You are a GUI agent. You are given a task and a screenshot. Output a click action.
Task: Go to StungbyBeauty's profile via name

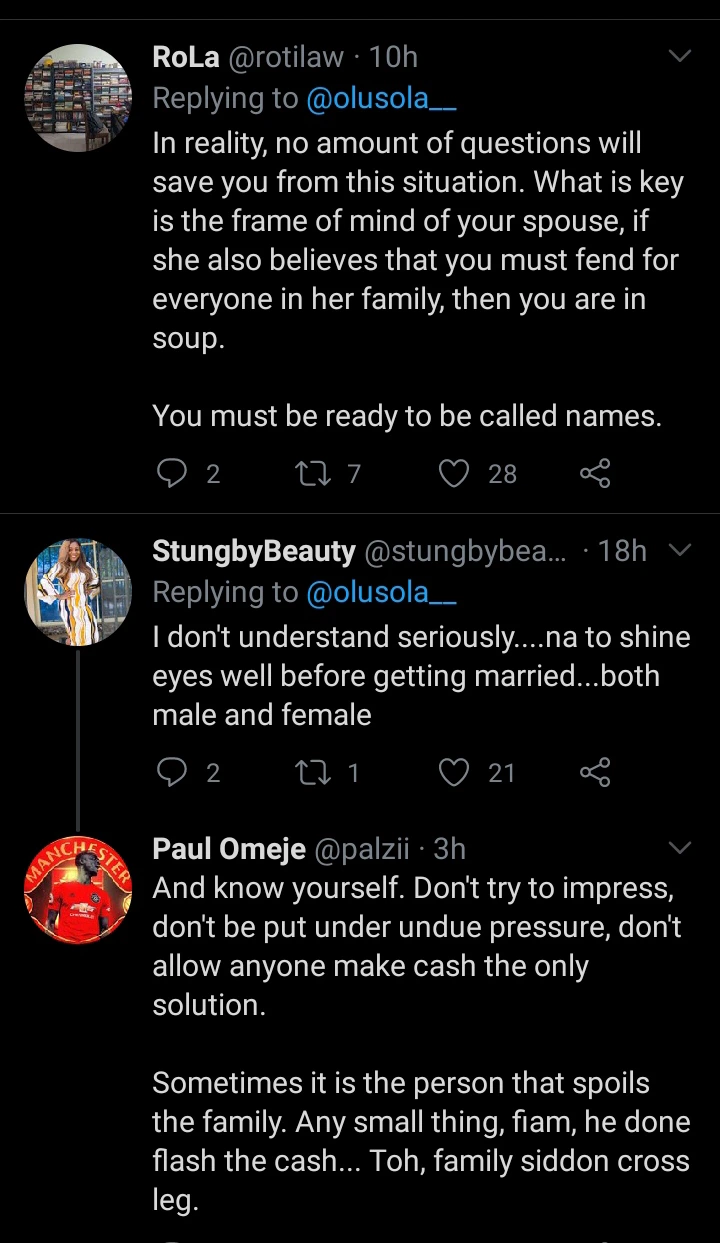point(253,551)
